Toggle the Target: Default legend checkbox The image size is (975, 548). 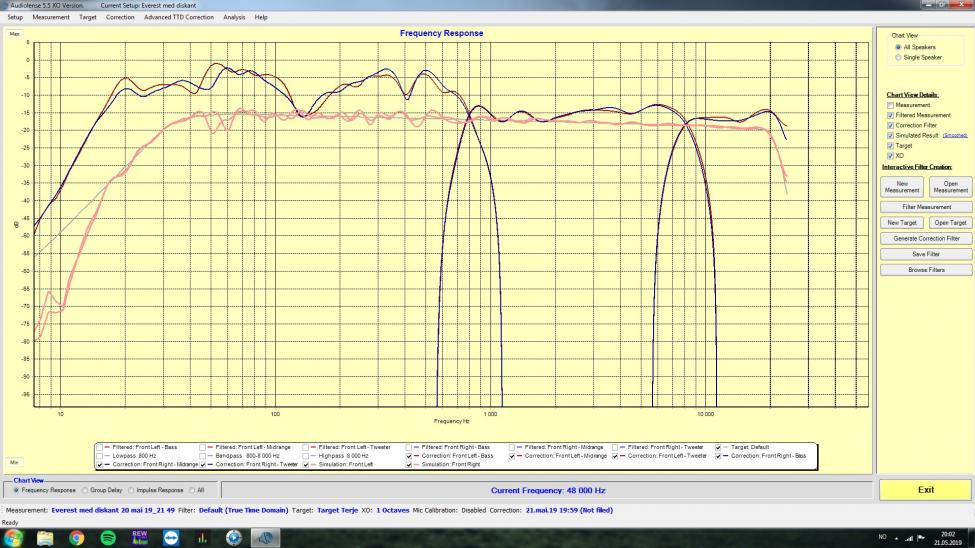719,447
